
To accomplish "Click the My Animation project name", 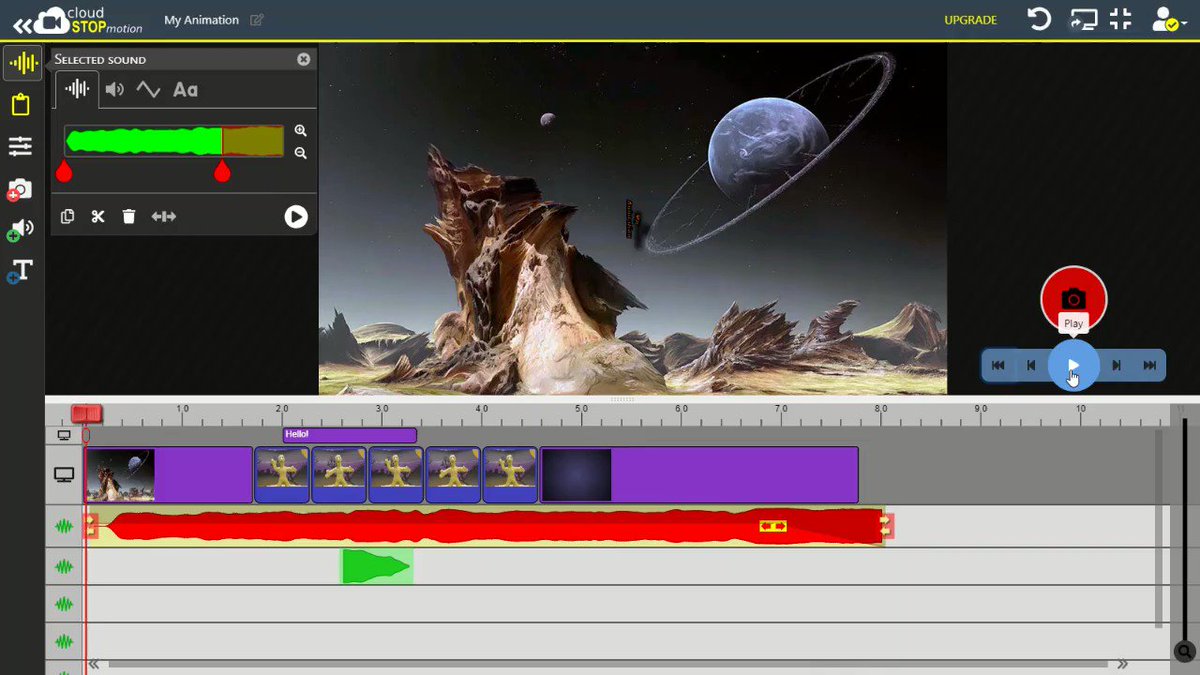I will pos(201,20).
